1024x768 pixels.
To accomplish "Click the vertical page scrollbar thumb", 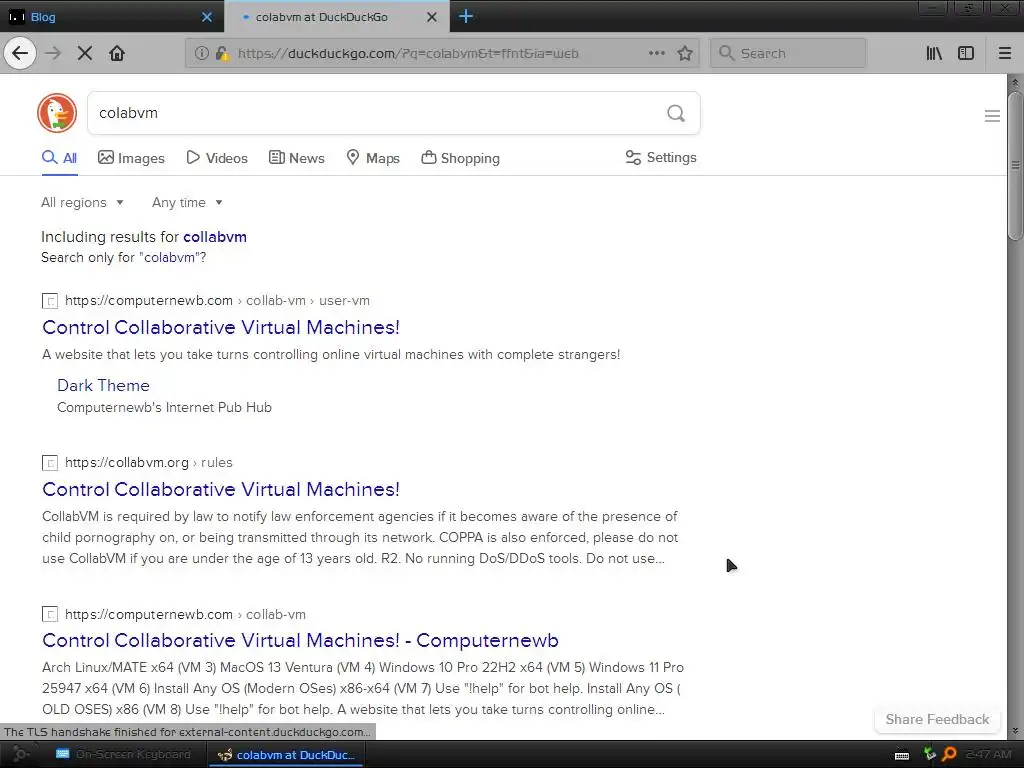I will point(1015,167).
